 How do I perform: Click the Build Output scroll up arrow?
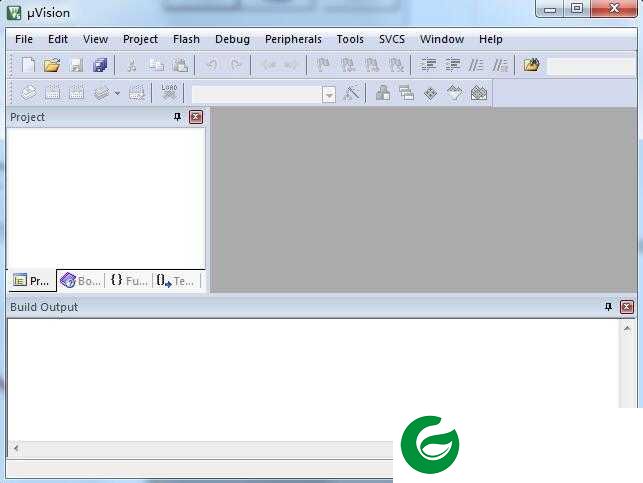627,329
